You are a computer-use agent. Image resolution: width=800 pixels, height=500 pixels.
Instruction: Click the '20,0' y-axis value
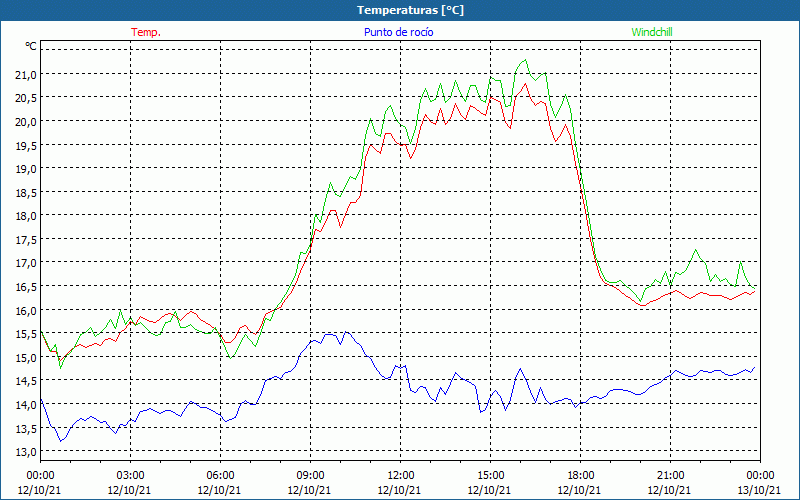click(26, 122)
